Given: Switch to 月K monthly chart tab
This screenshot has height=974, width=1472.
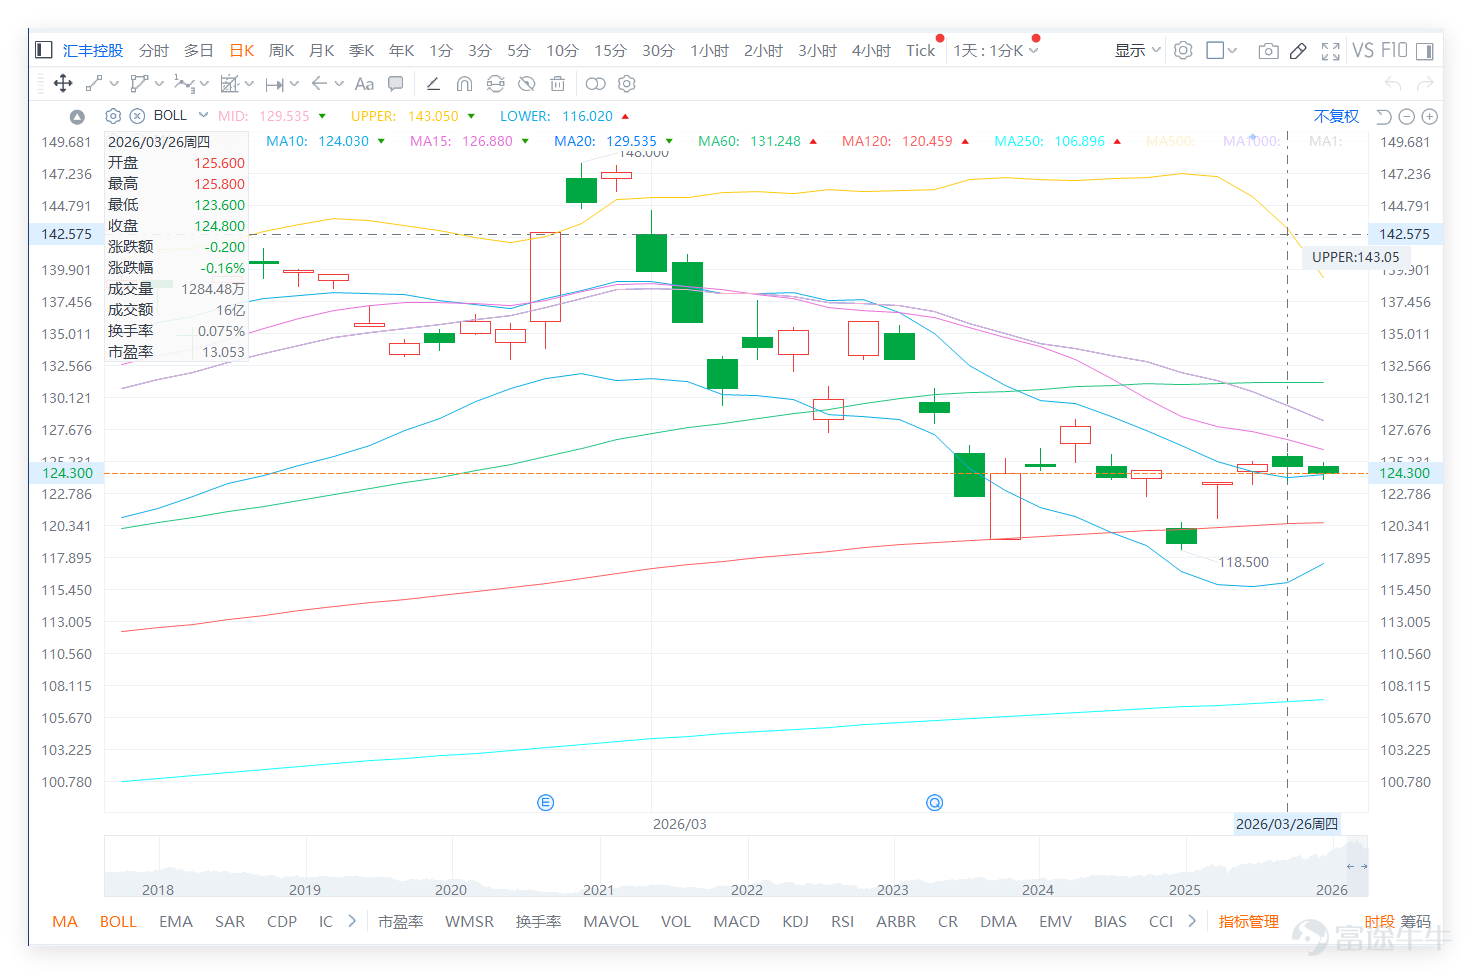Looking at the screenshot, I should pyautogui.click(x=322, y=50).
